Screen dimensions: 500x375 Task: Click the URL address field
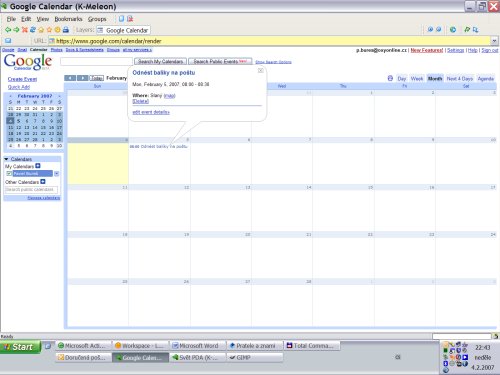[270, 41]
